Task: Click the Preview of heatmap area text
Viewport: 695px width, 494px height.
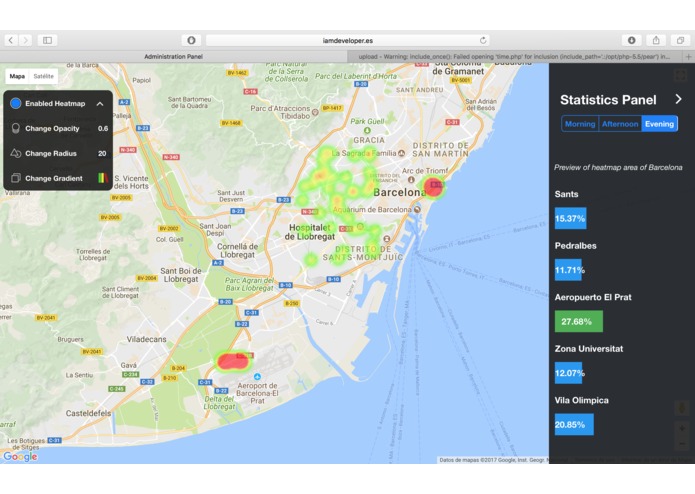Action: pos(618,167)
